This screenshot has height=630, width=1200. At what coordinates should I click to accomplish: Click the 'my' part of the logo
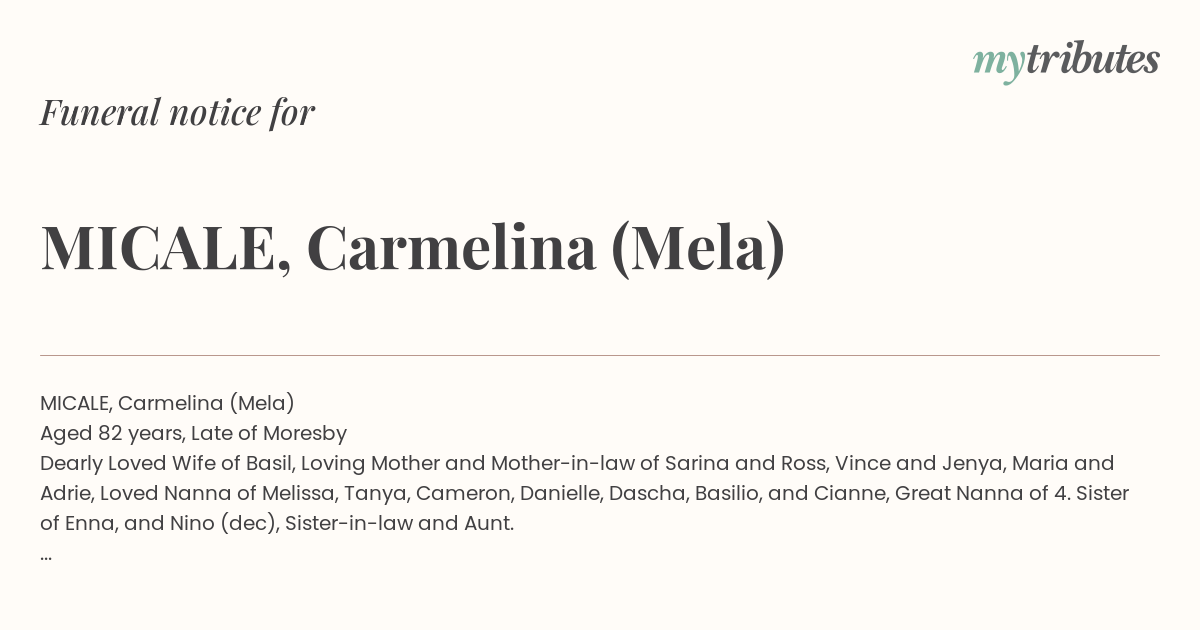coord(998,65)
